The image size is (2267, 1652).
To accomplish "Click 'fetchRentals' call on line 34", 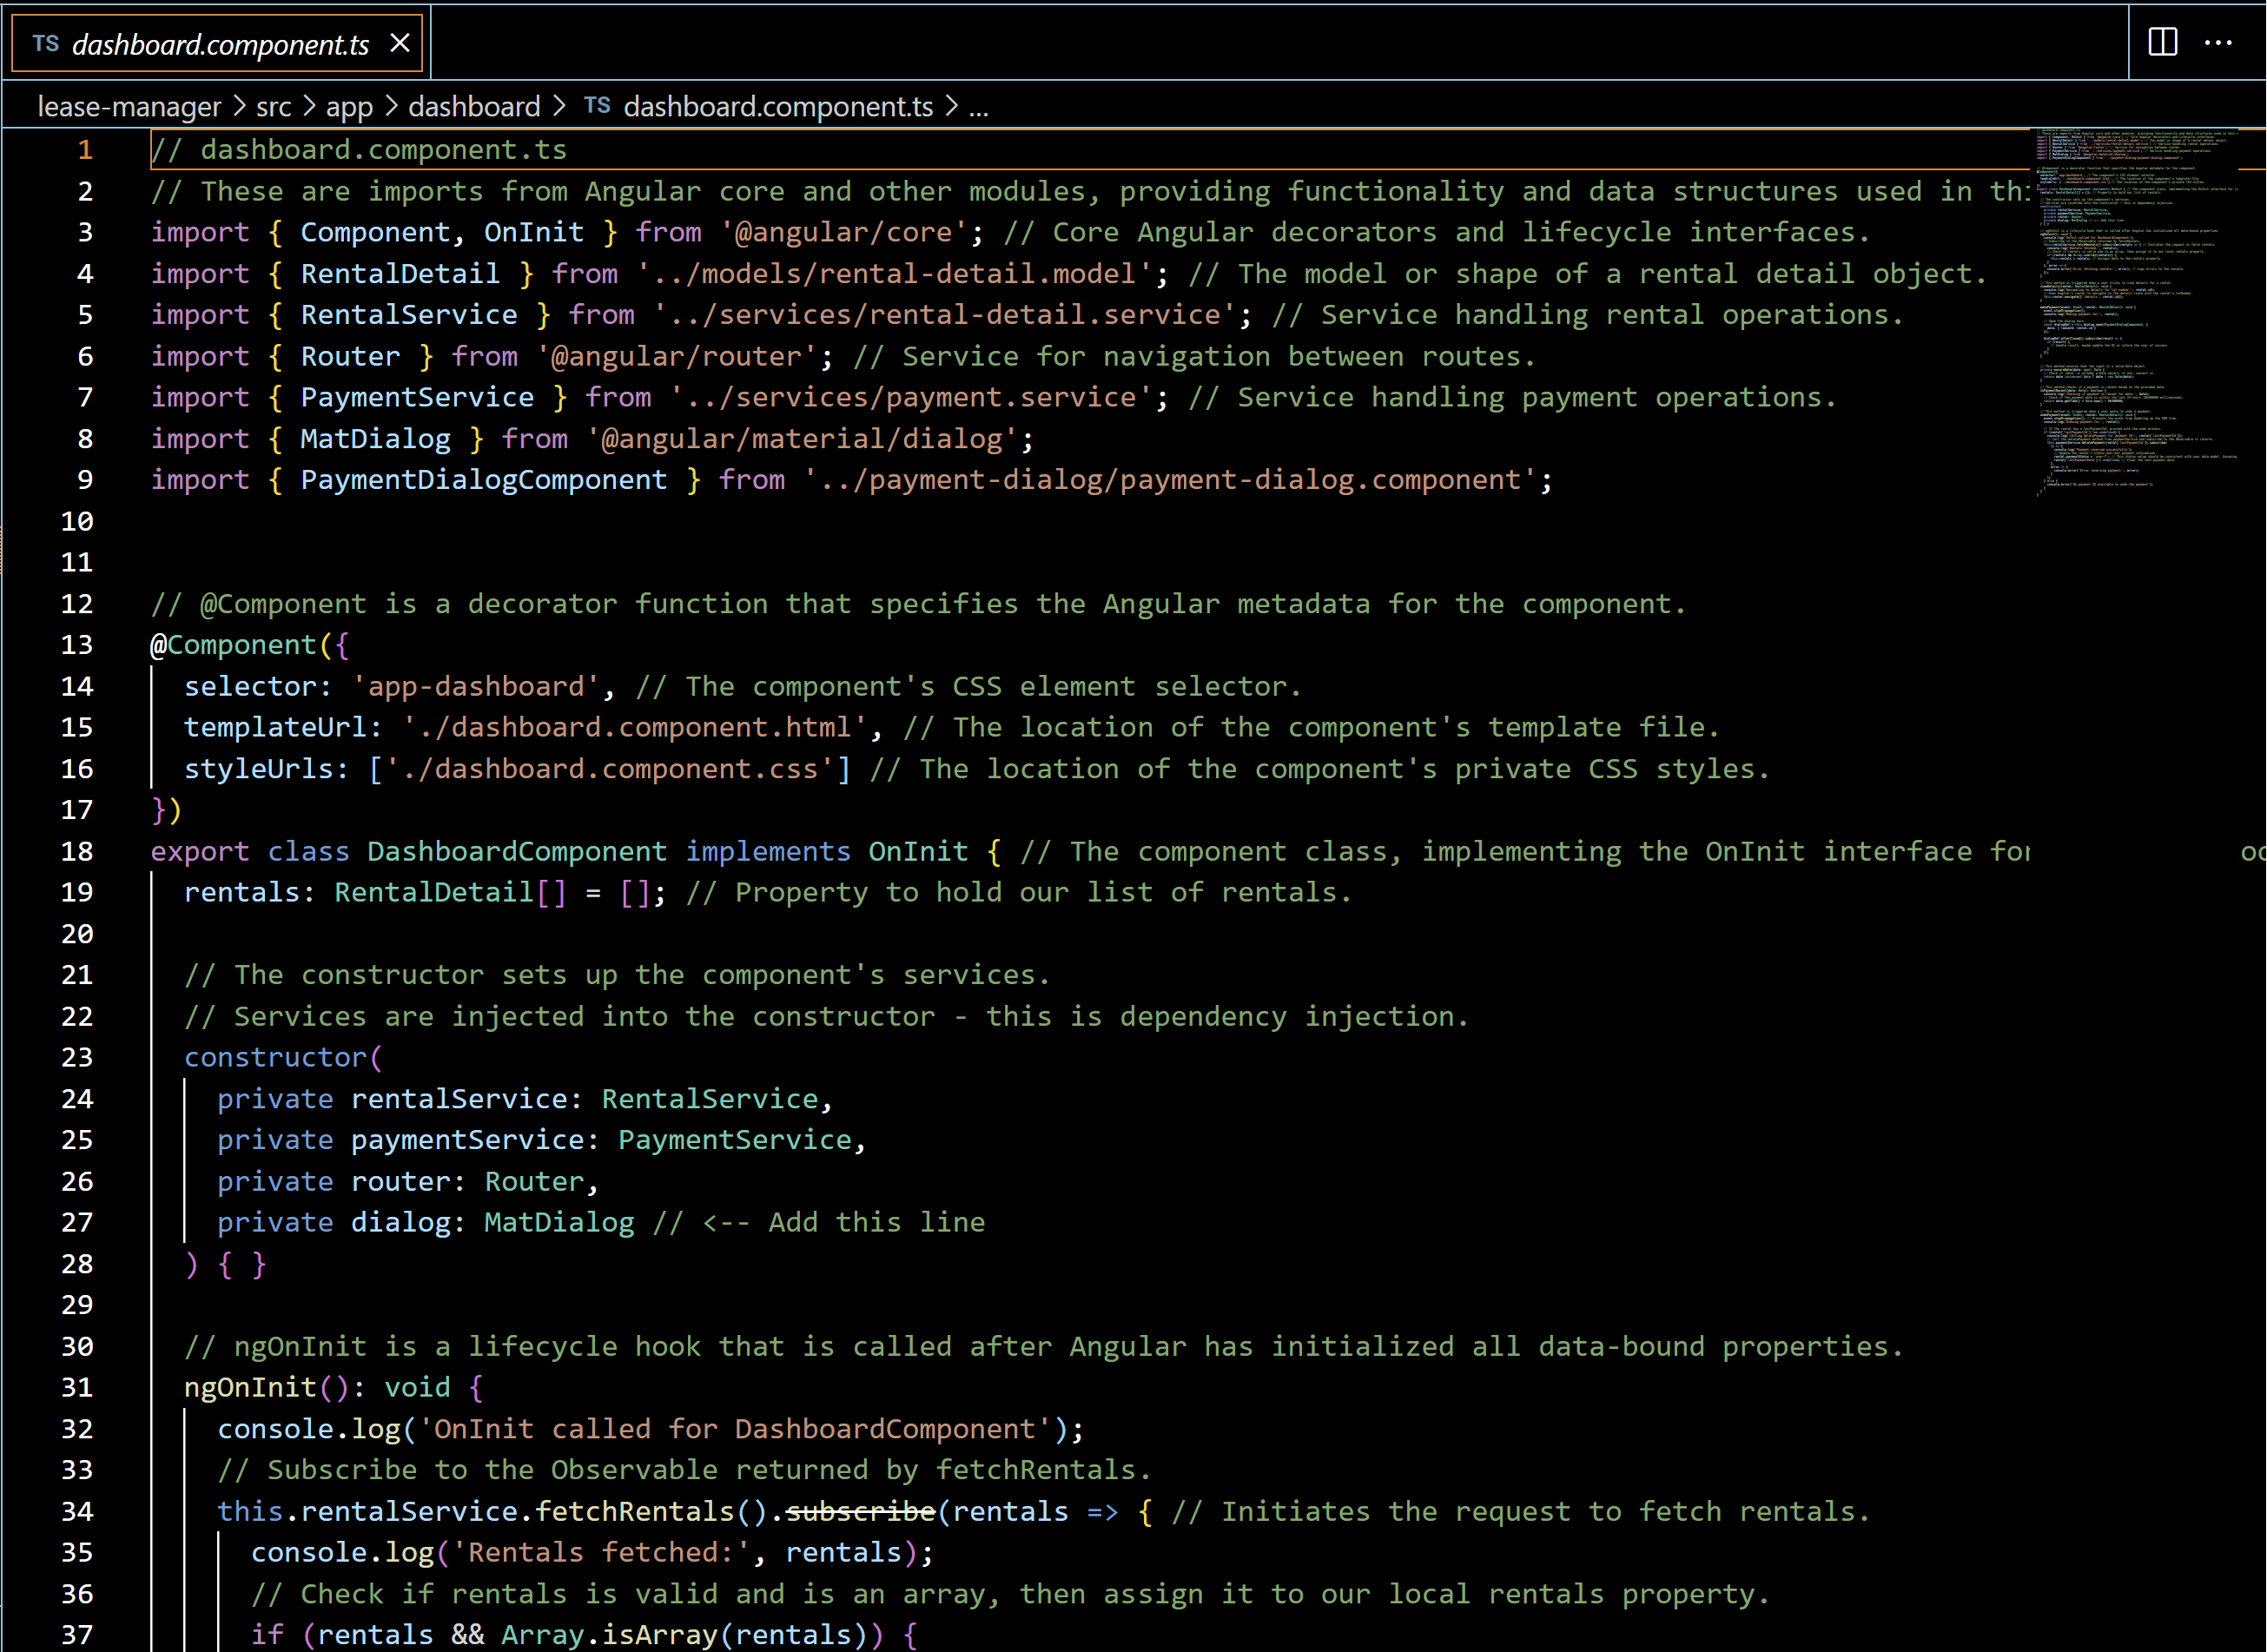I will pos(635,1511).
